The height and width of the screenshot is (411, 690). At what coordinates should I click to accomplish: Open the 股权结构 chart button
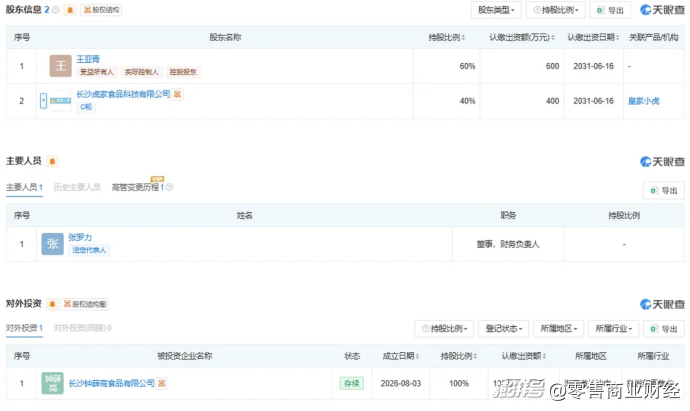click(101, 10)
